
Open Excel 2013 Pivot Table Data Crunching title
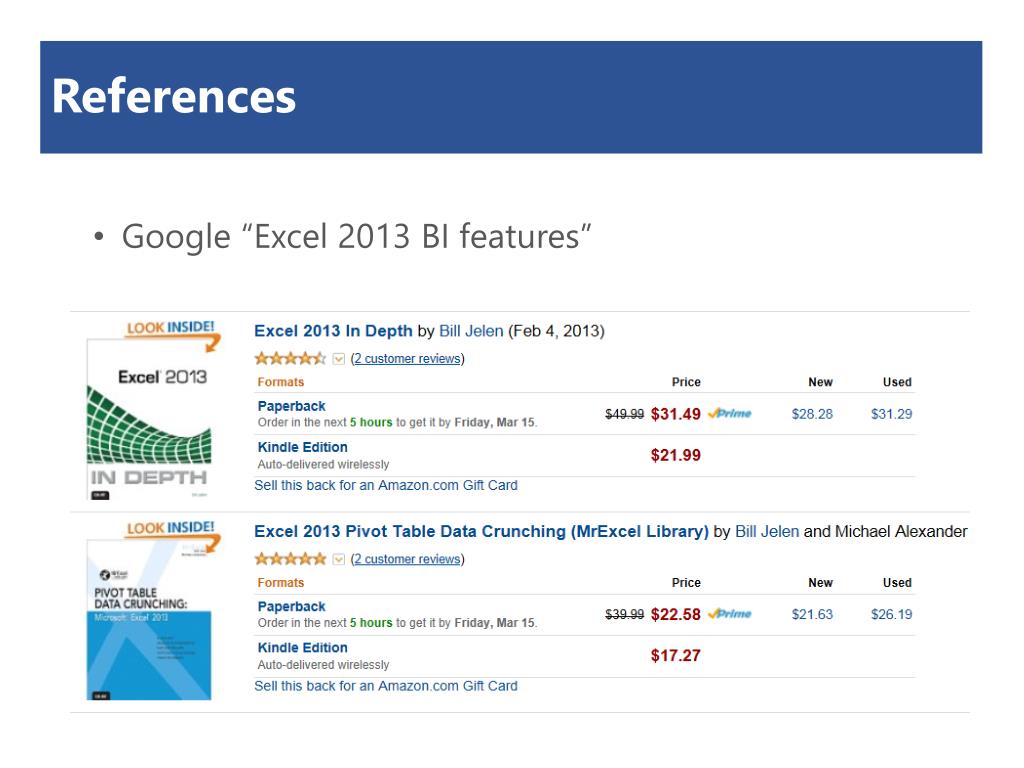[x=481, y=531]
